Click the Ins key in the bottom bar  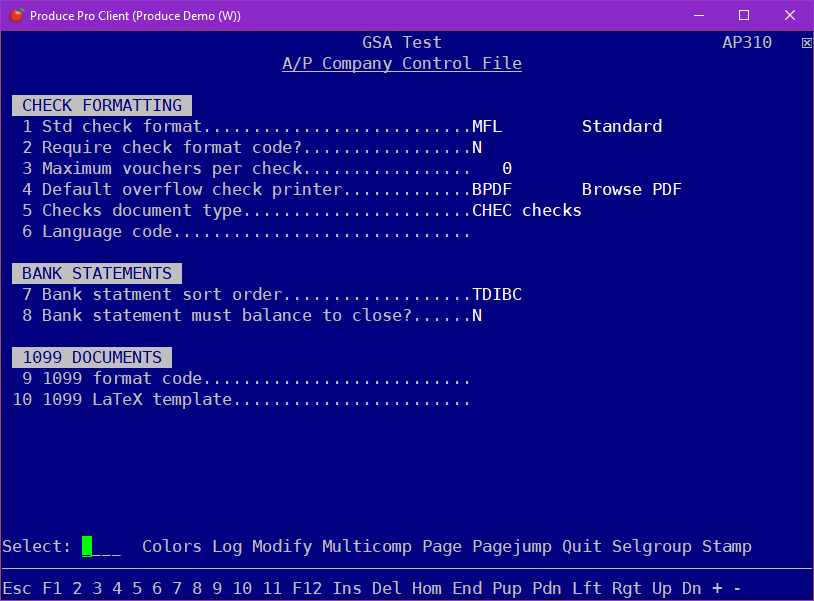[x=347, y=589]
